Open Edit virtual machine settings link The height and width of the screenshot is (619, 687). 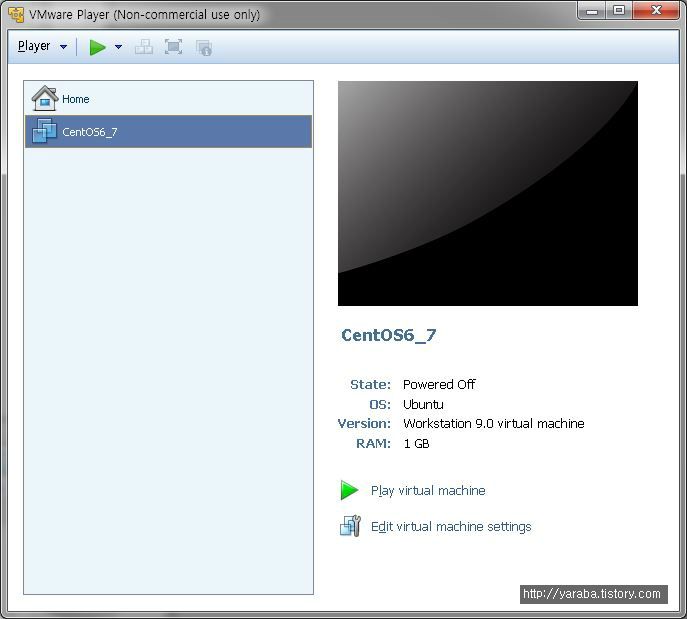click(451, 527)
